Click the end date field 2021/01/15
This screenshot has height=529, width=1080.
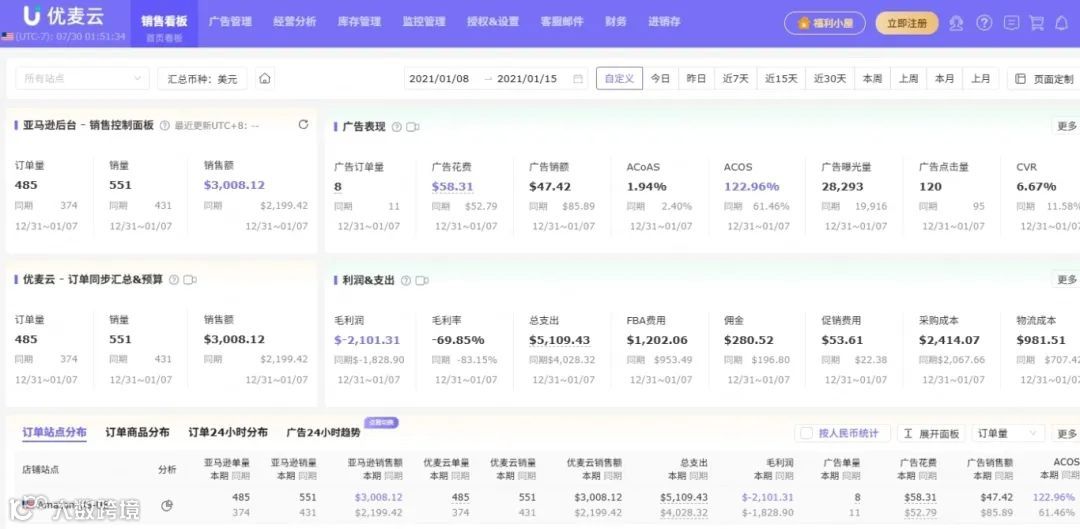pos(527,79)
